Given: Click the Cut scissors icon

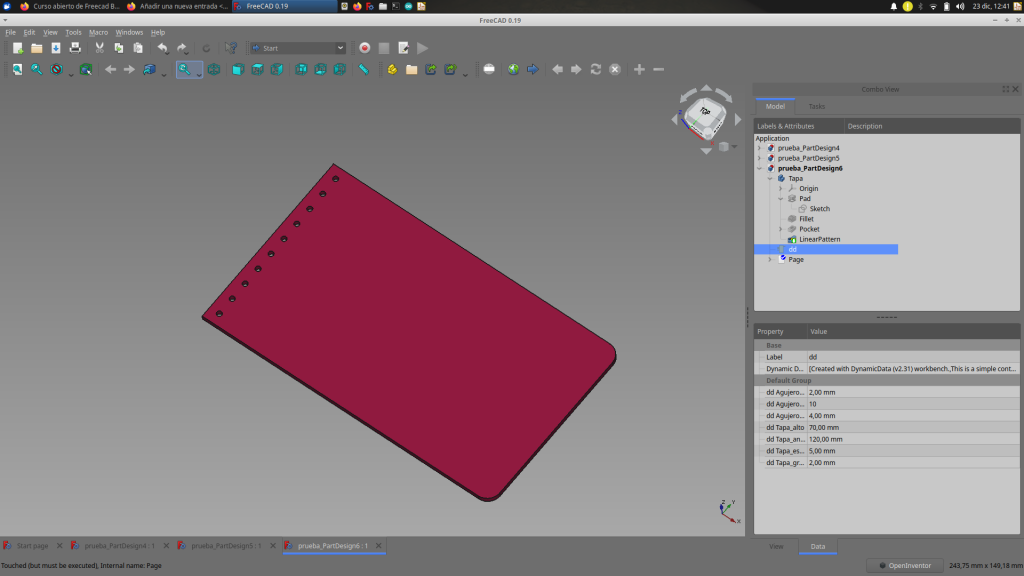Looking at the screenshot, I should pos(100,48).
